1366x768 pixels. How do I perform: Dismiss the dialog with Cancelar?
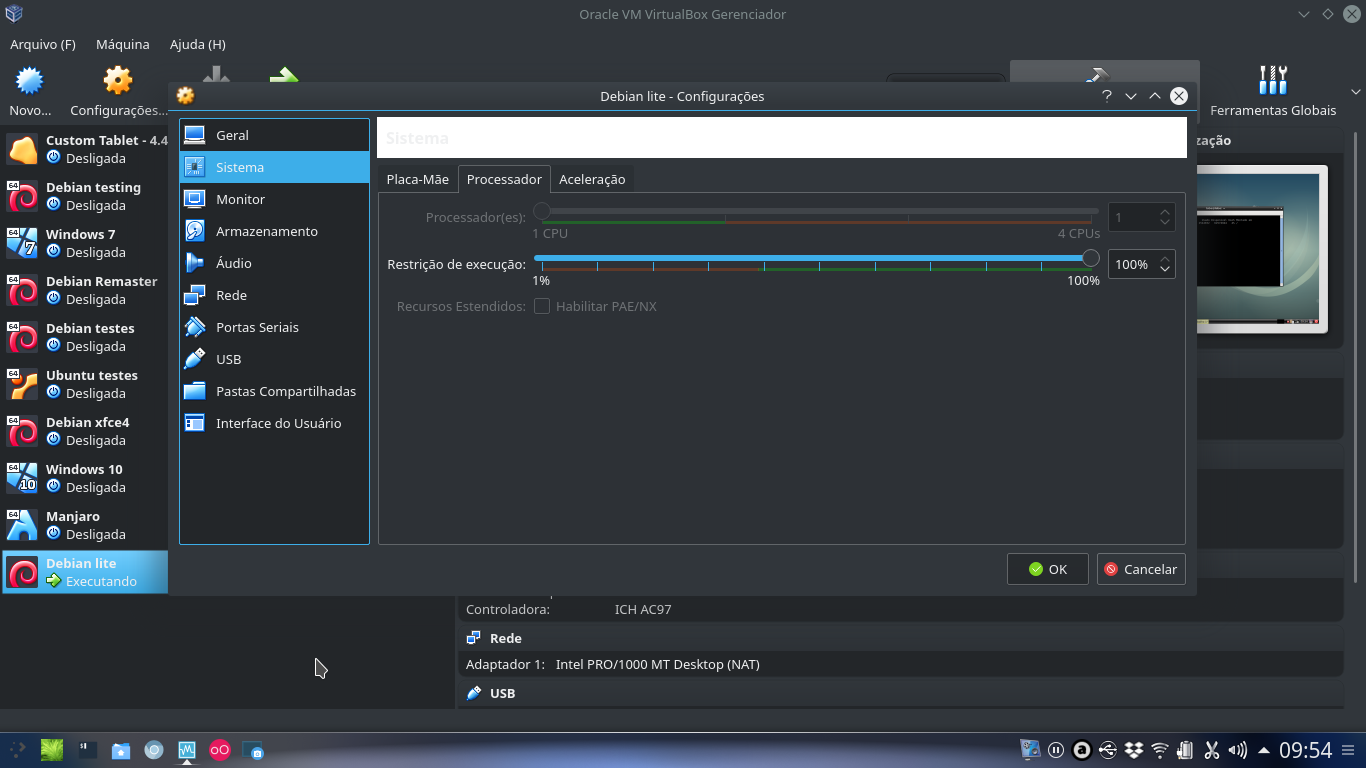(1140, 568)
